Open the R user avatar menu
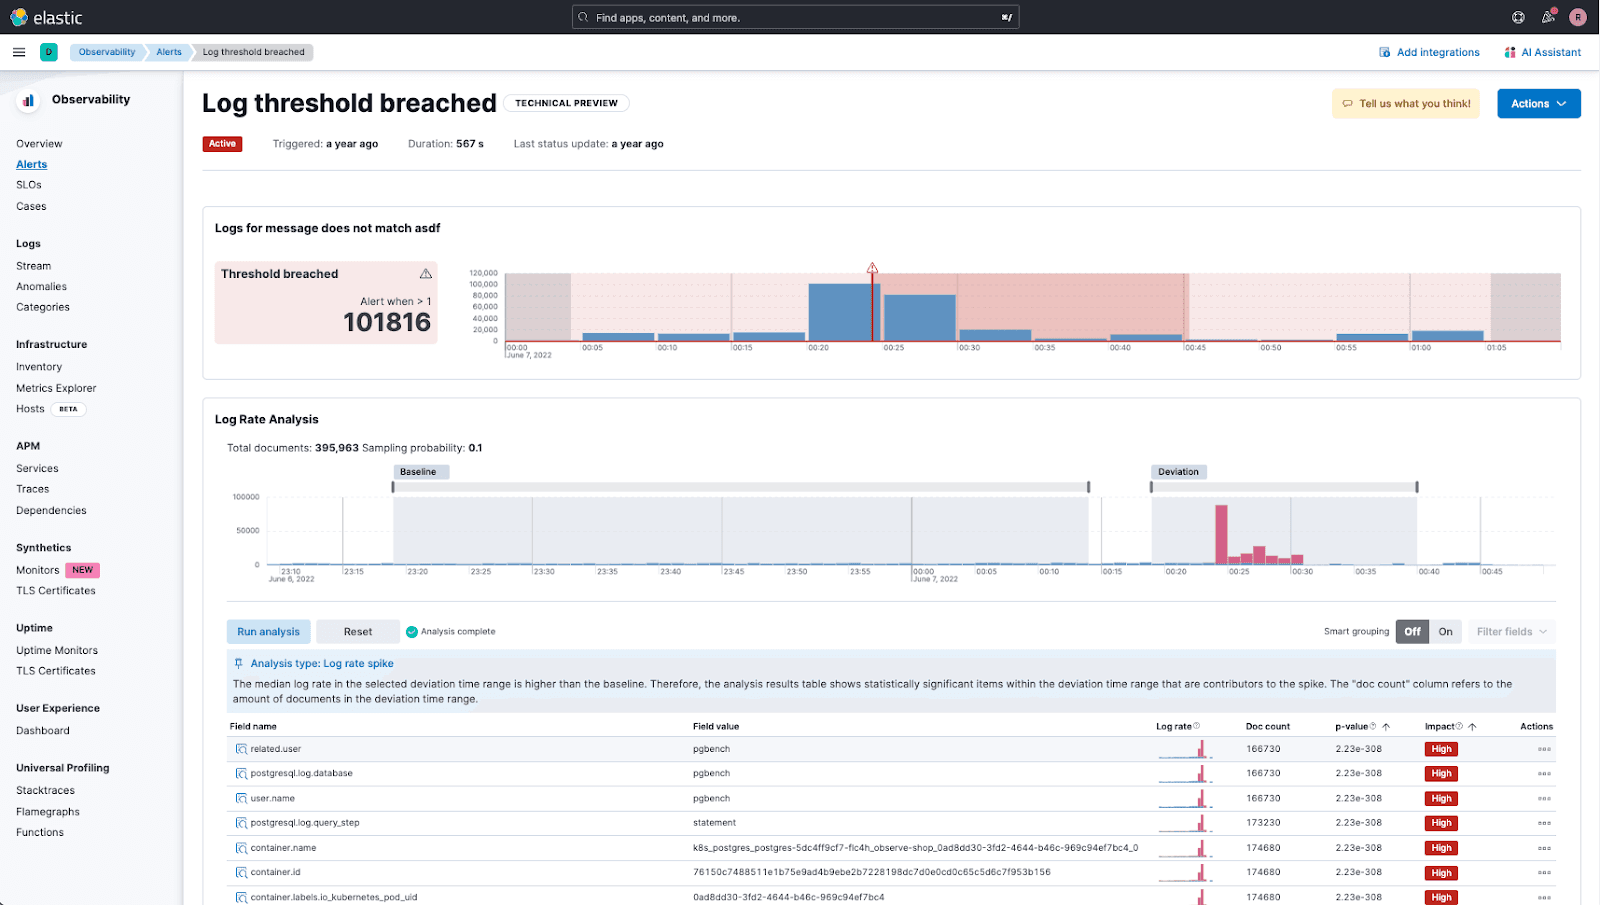The height and width of the screenshot is (905, 1600). (1579, 16)
